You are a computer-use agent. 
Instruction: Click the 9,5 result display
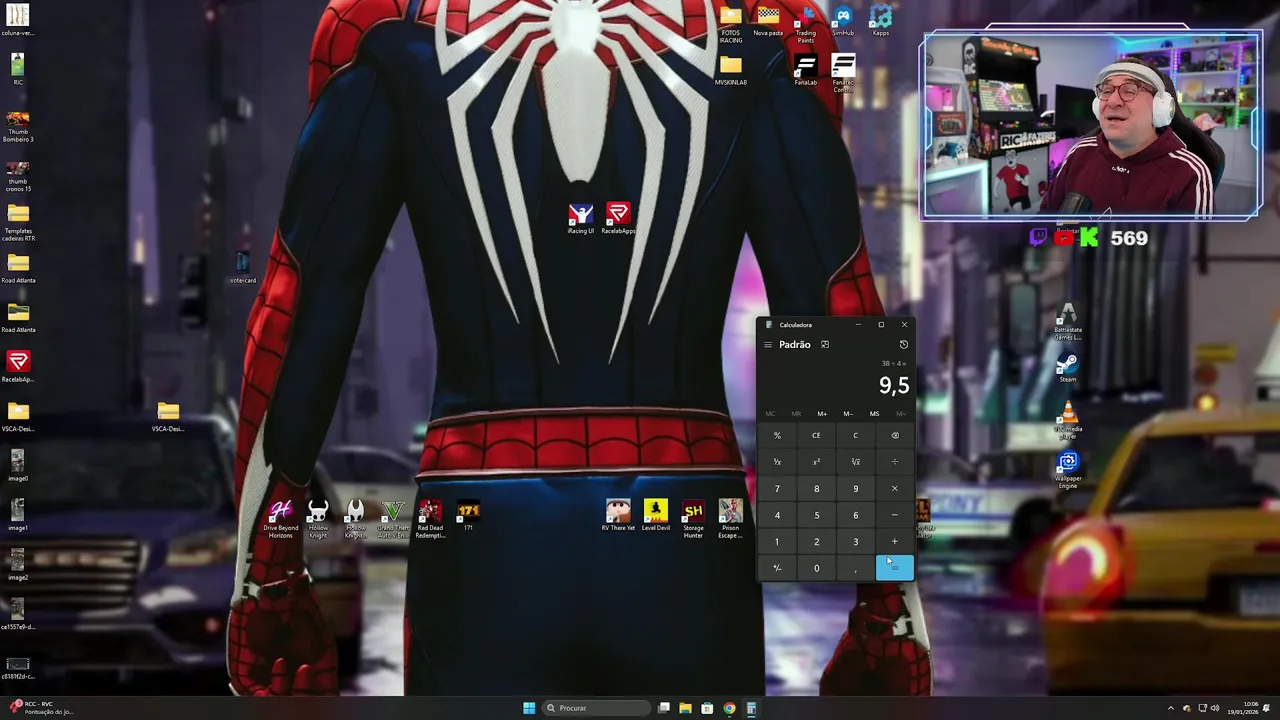click(894, 386)
